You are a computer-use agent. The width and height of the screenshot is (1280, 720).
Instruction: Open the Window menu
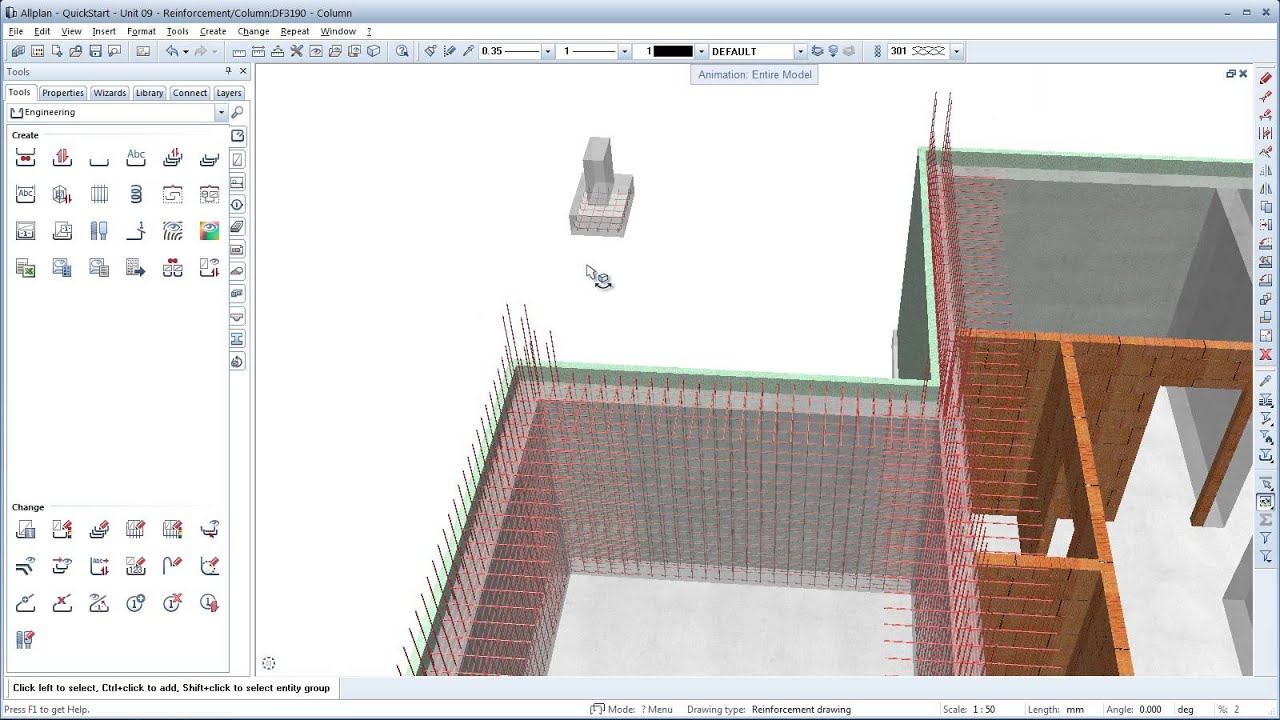click(338, 31)
